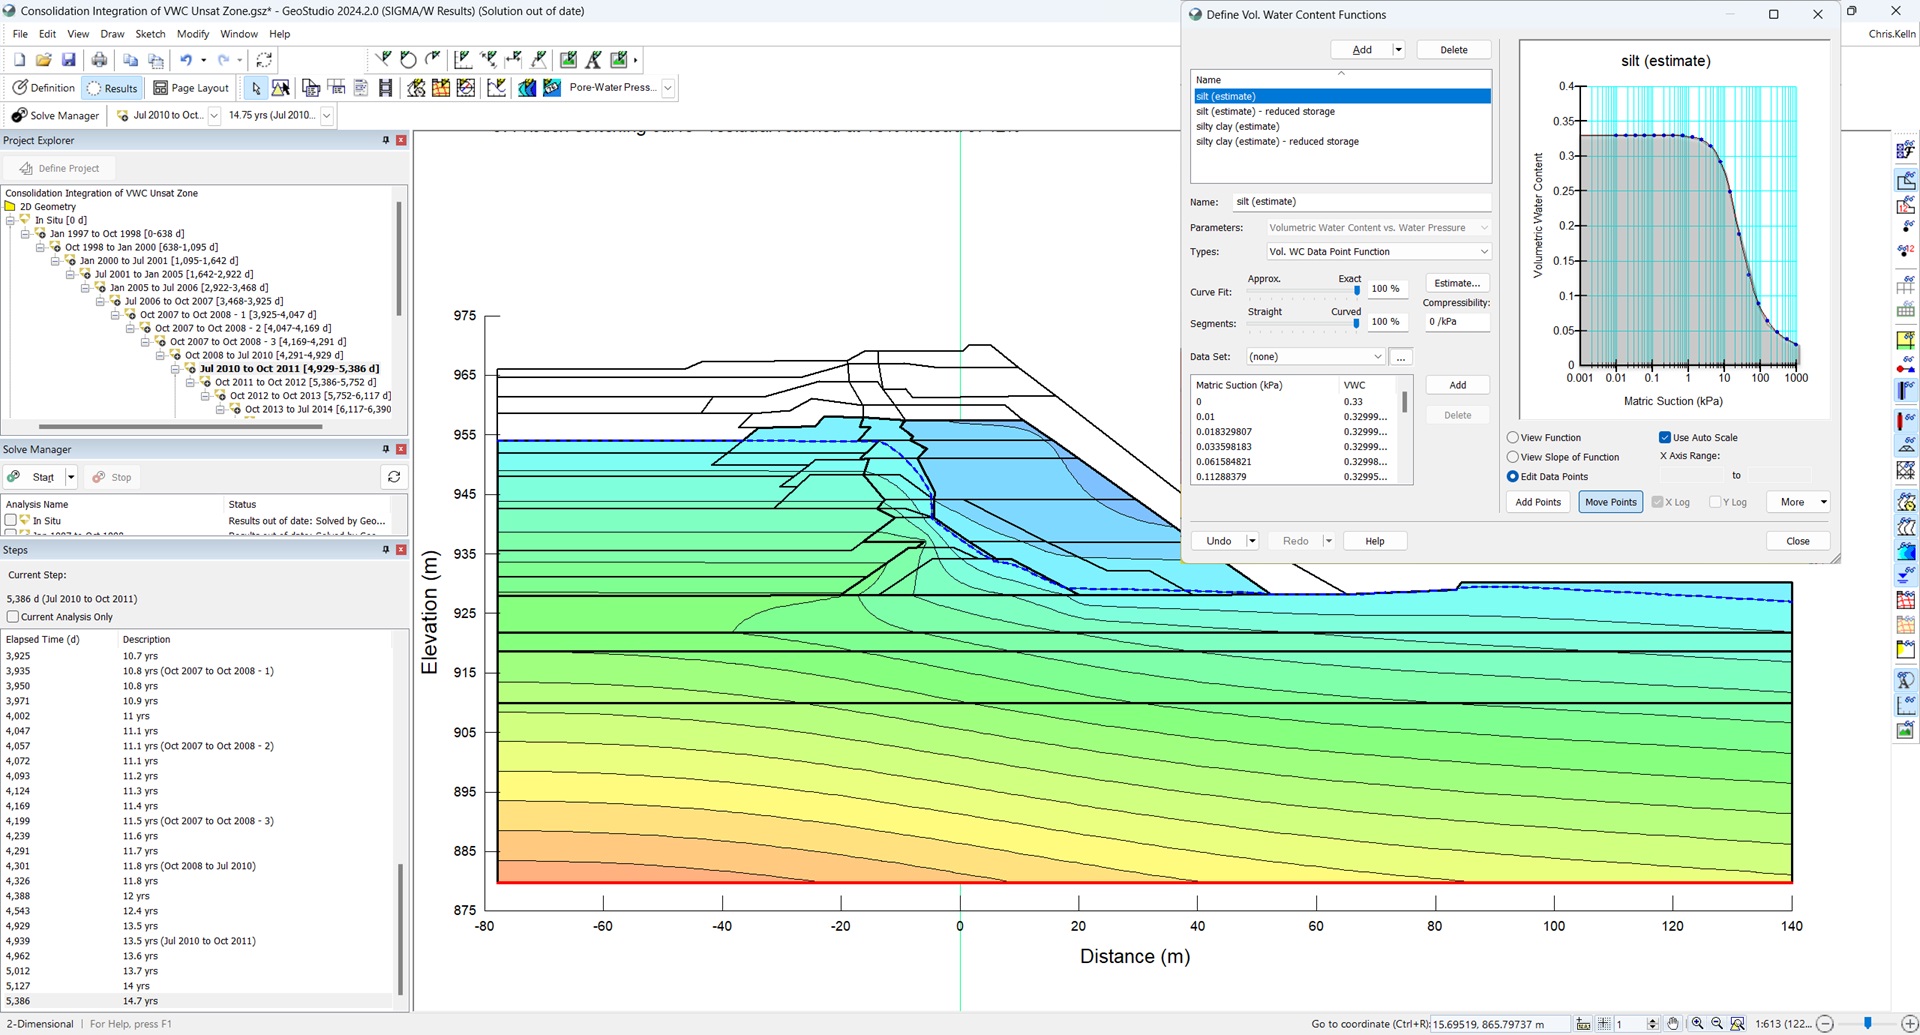The image size is (1920, 1035).
Task: Select the View Slope of Function radio button
Action: pyautogui.click(x=1513, y=457)
